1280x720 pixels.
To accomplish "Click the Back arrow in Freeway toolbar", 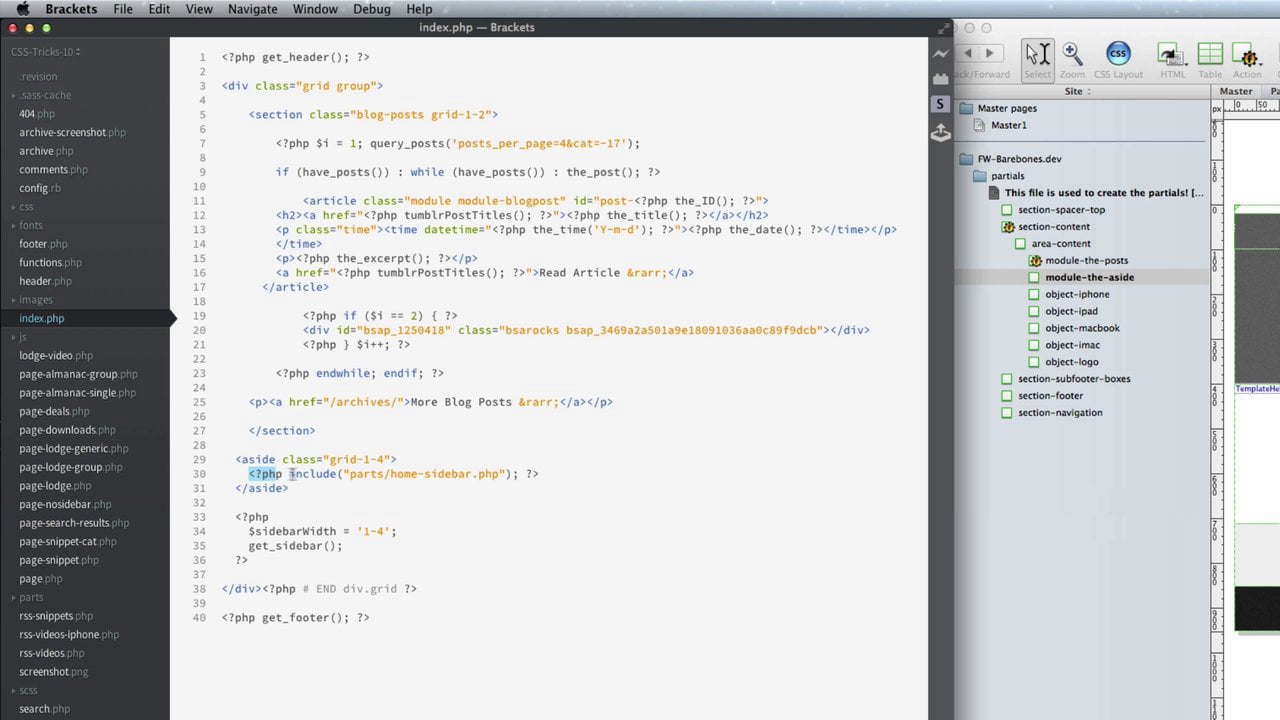I will point(967,54).
